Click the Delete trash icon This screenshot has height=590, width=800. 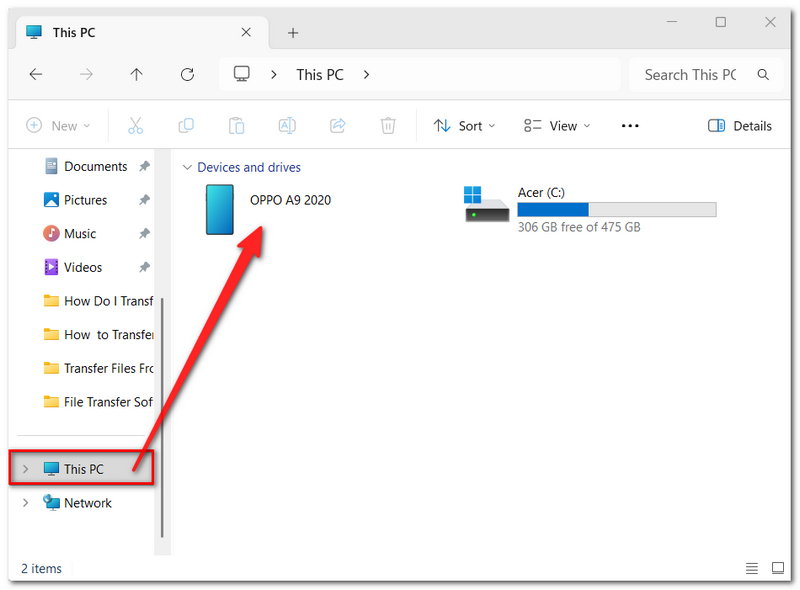coord(388,126)
